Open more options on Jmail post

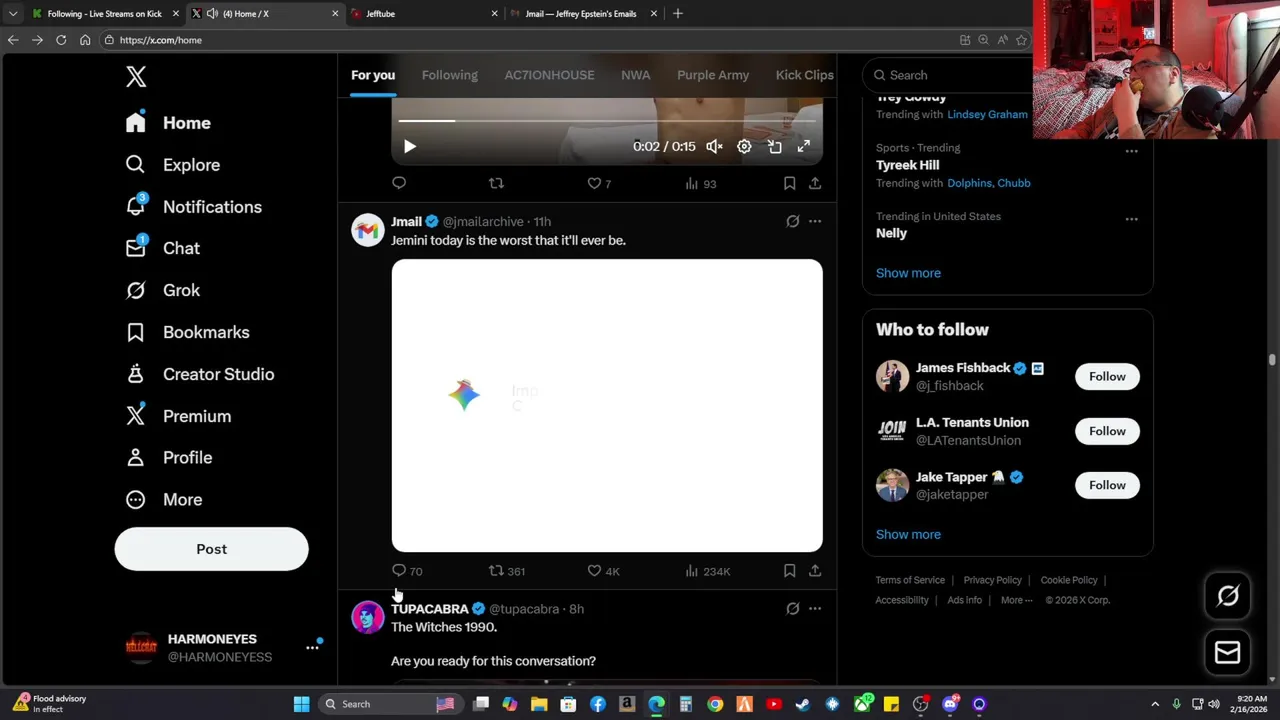click(815, 221)
